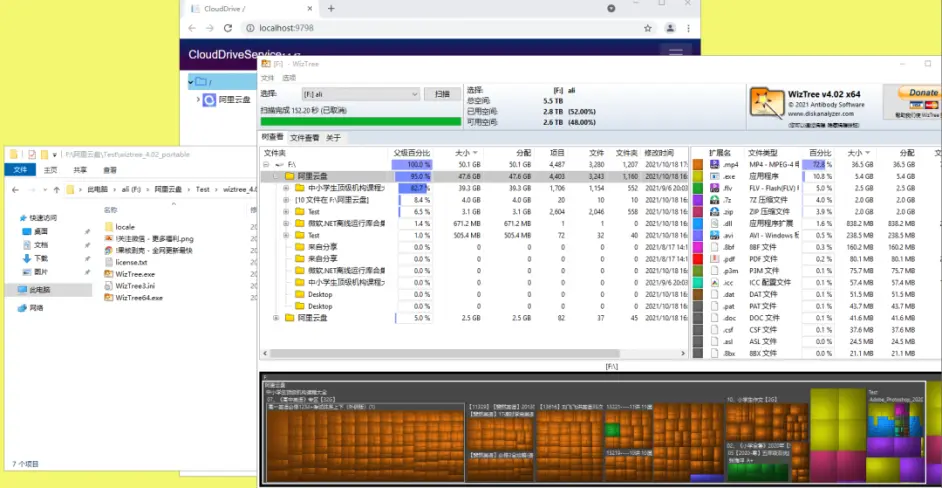Viewport: 942px width, 488px height.
Task: Click the tree view horizontal scrollbar
Action: coord(445,353)
